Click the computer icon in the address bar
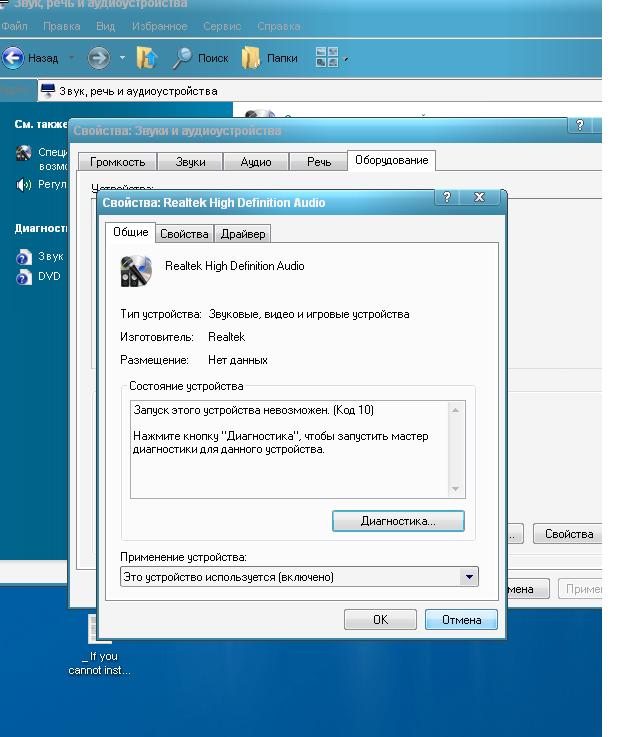 (x=47, y=90)
